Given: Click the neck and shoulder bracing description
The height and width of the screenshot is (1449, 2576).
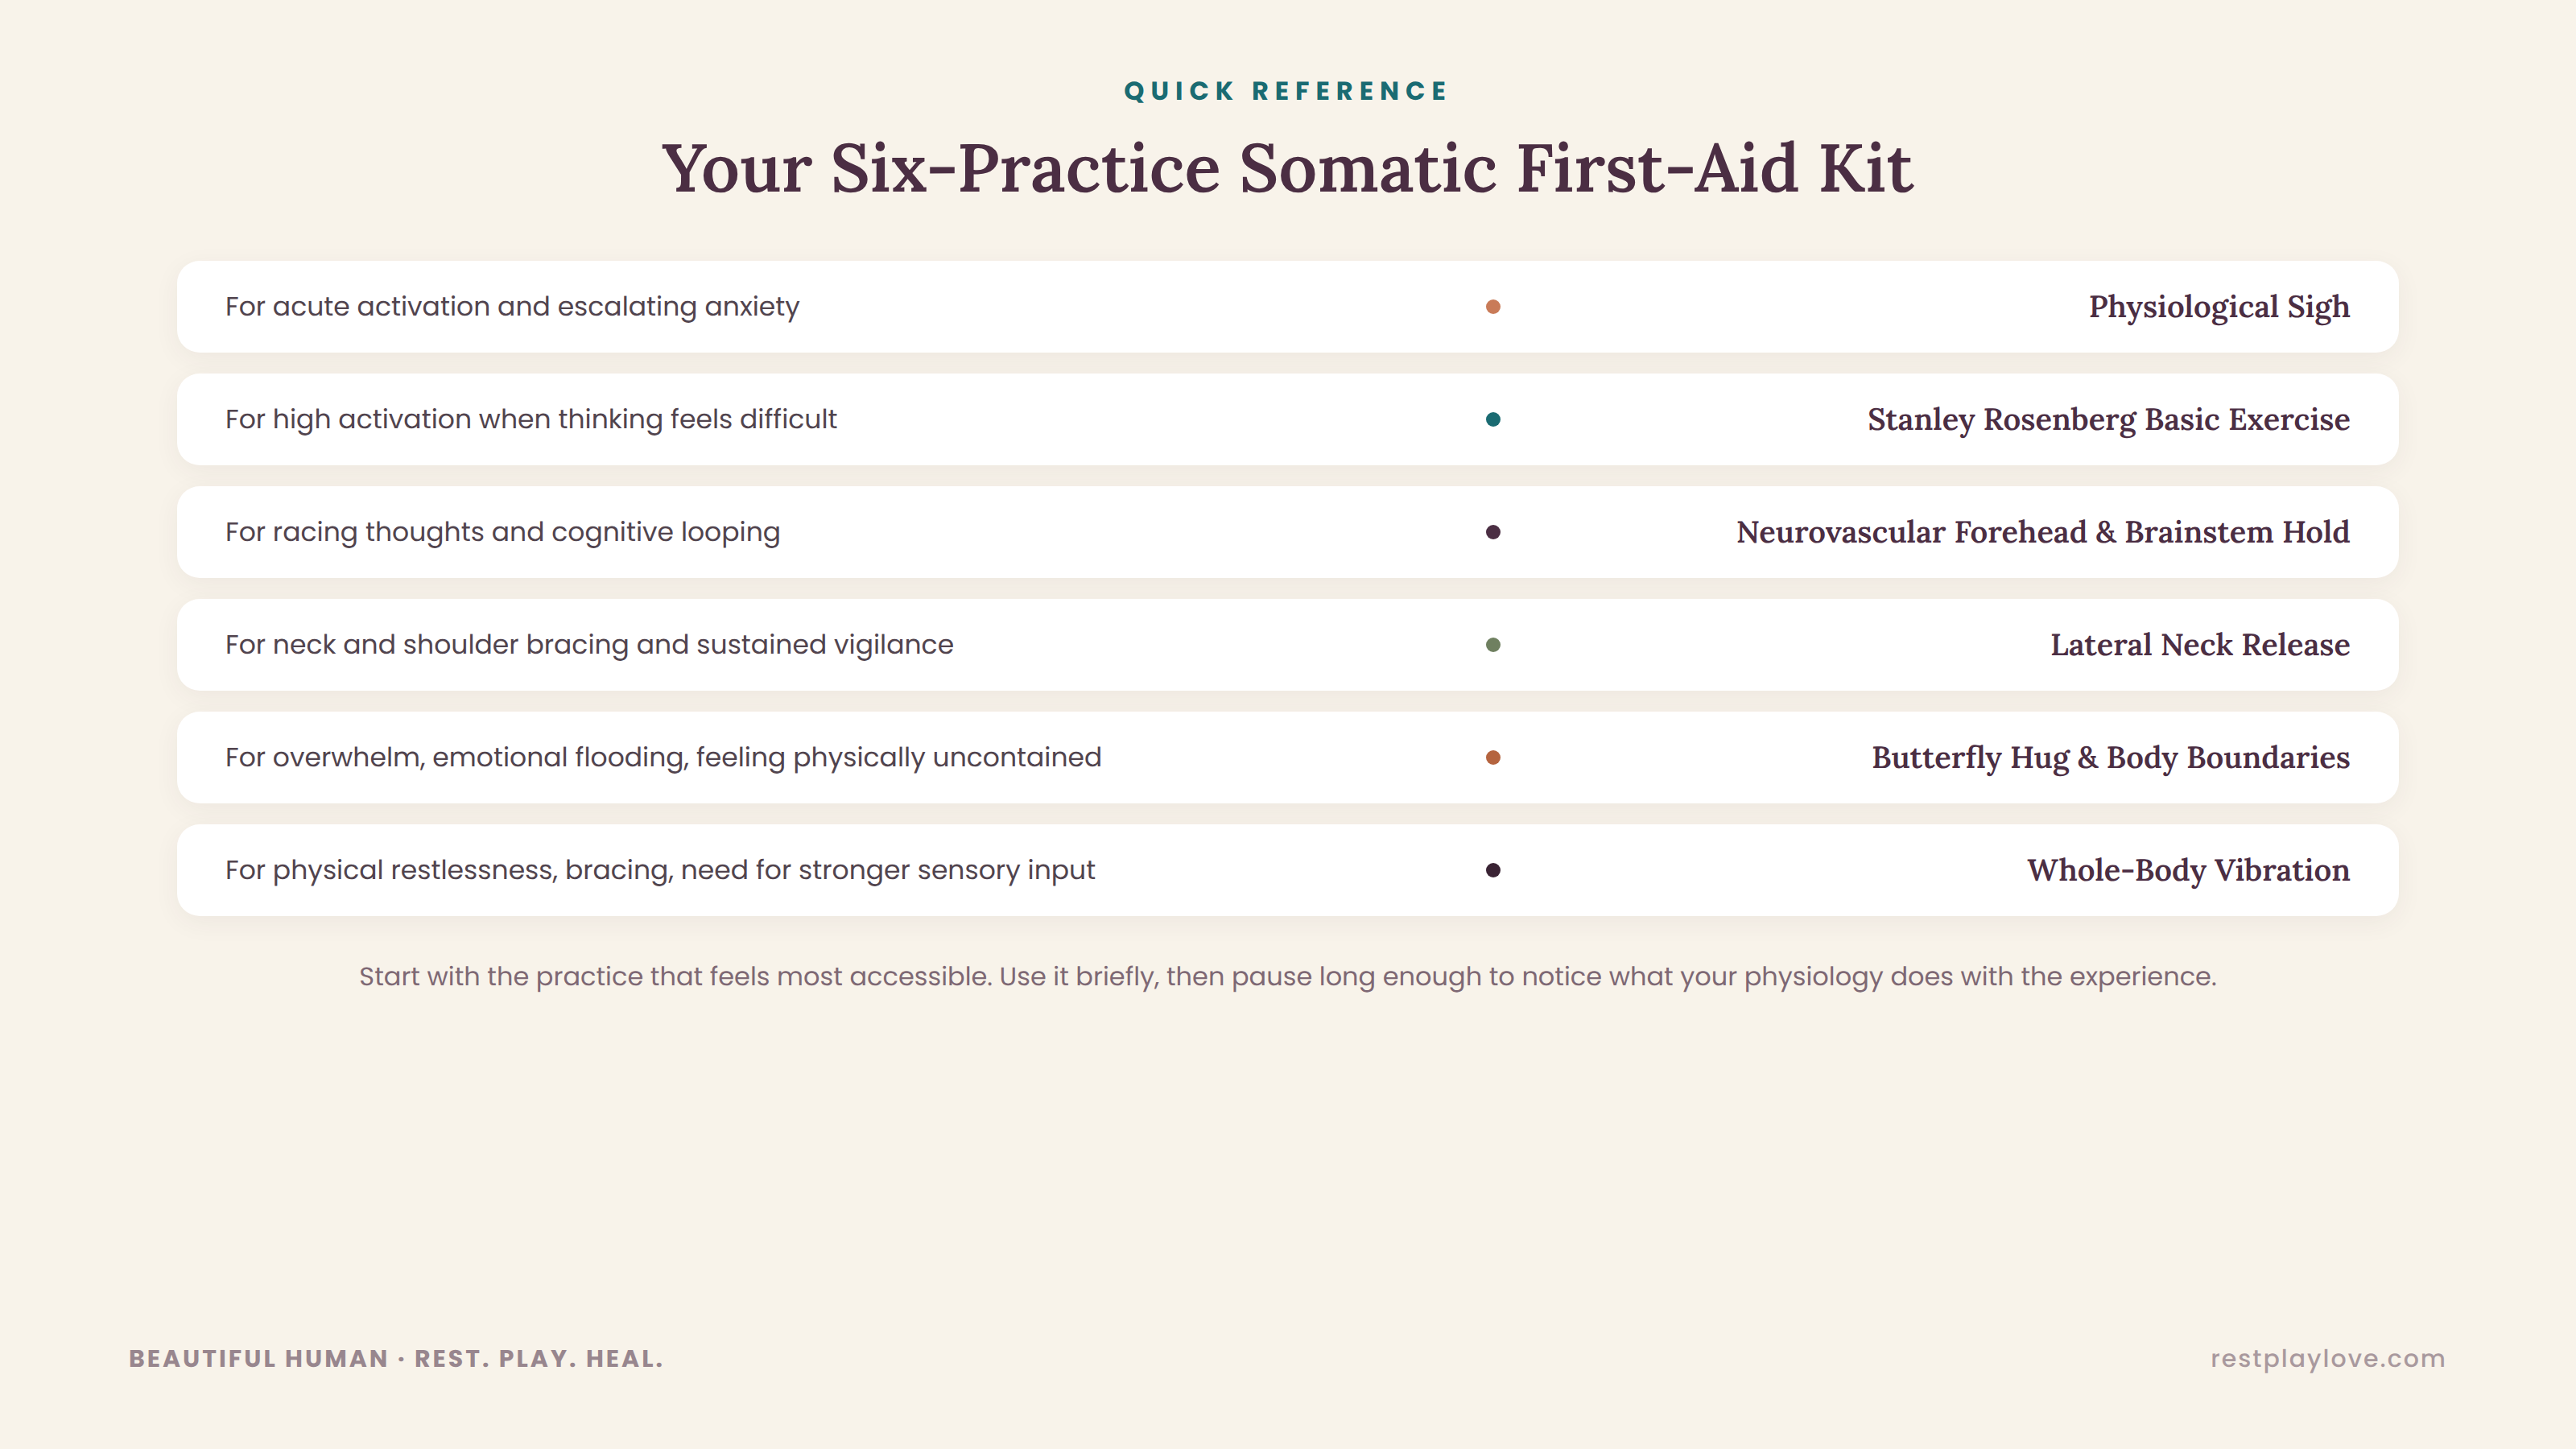Looking at the screenshot, I should [589, 645].
